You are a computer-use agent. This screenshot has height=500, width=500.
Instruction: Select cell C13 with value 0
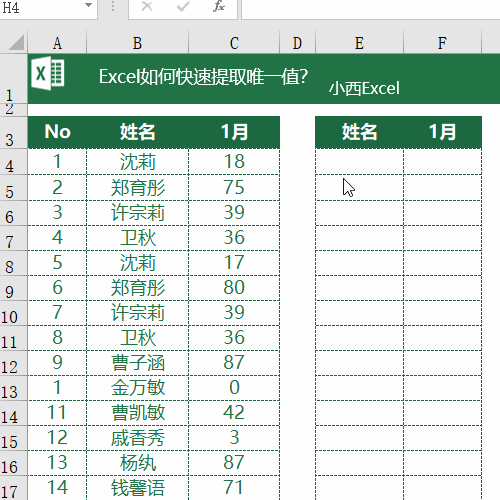[234, 388]
